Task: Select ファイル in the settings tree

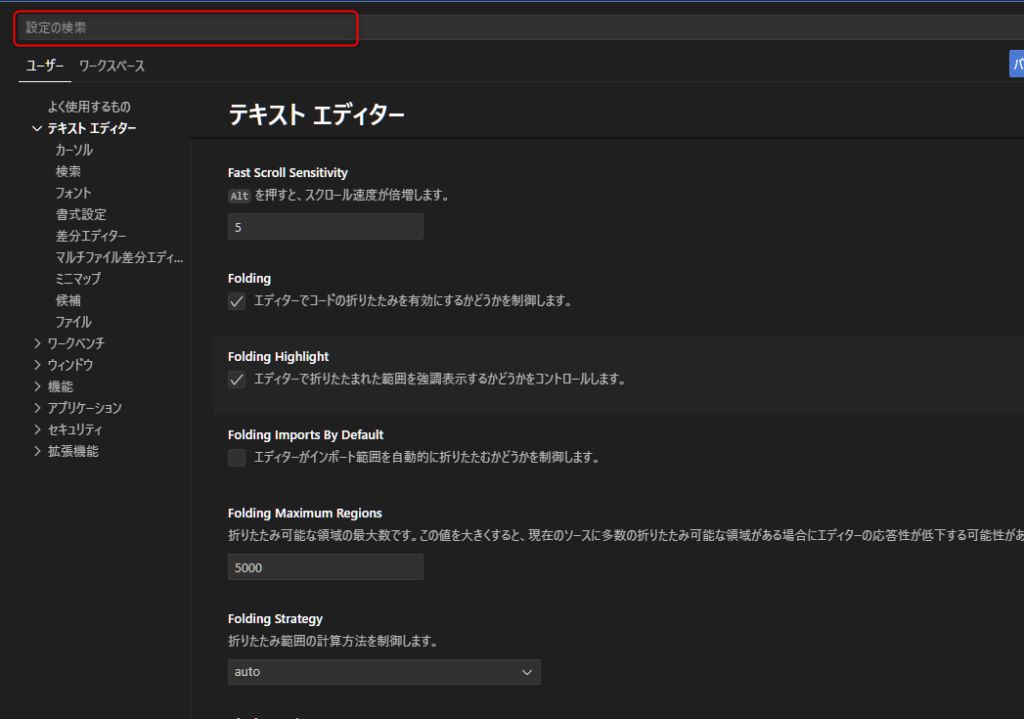Action: (x=73, y=322)
